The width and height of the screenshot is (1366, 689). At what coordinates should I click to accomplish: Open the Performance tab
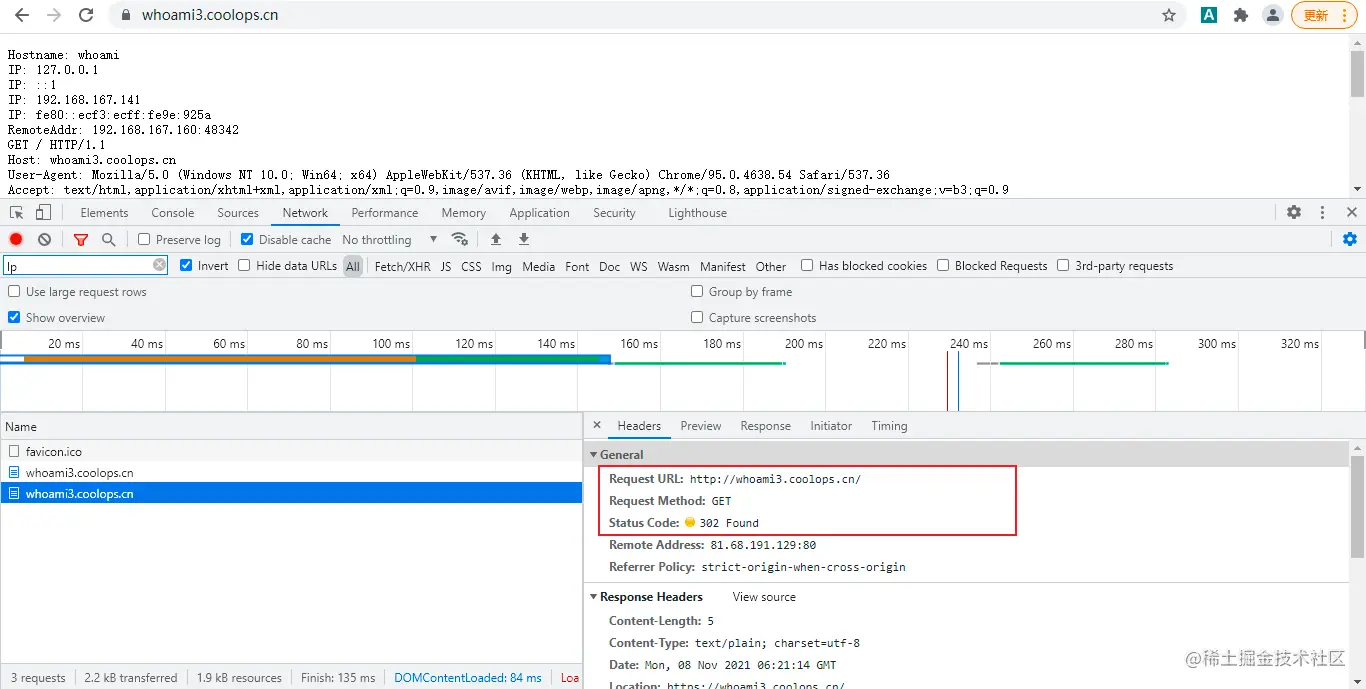[x=385, y=212]
